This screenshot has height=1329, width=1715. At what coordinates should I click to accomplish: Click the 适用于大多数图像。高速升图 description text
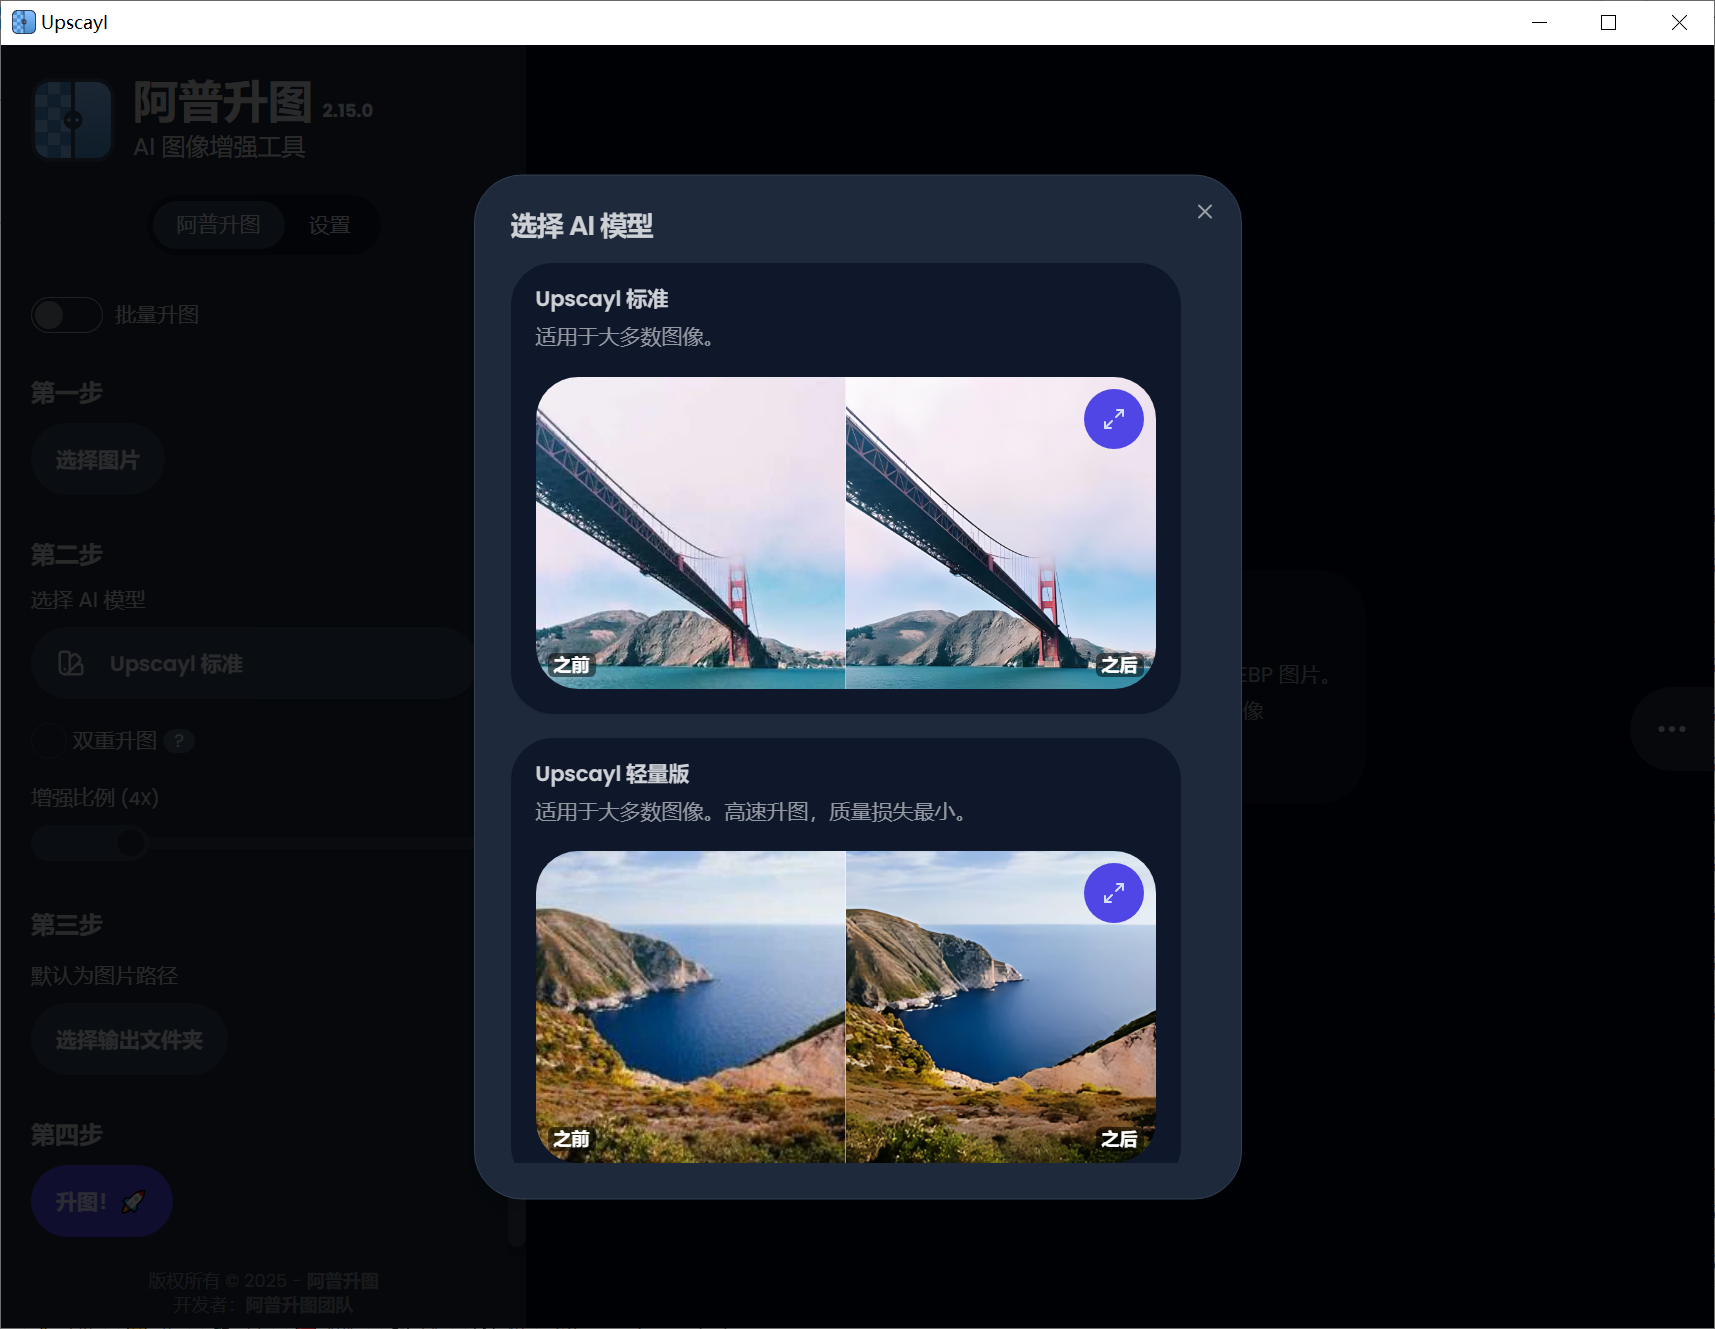coord(752,812)
